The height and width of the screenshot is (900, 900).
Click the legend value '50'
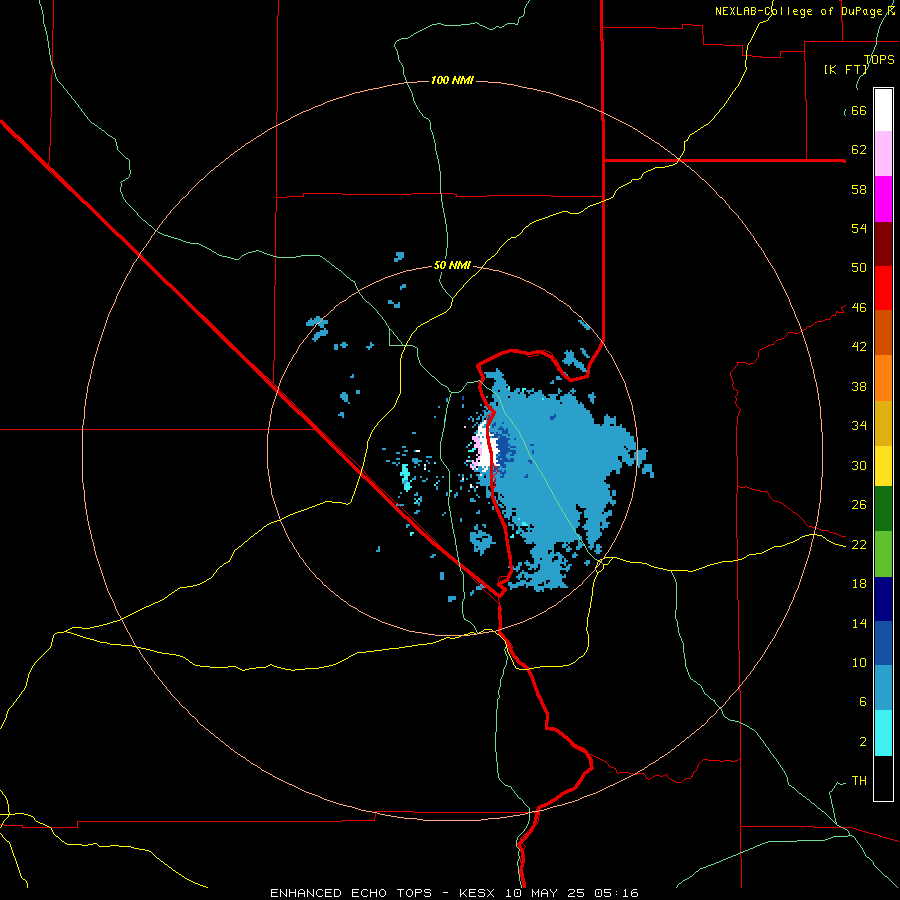coord(859,268)
